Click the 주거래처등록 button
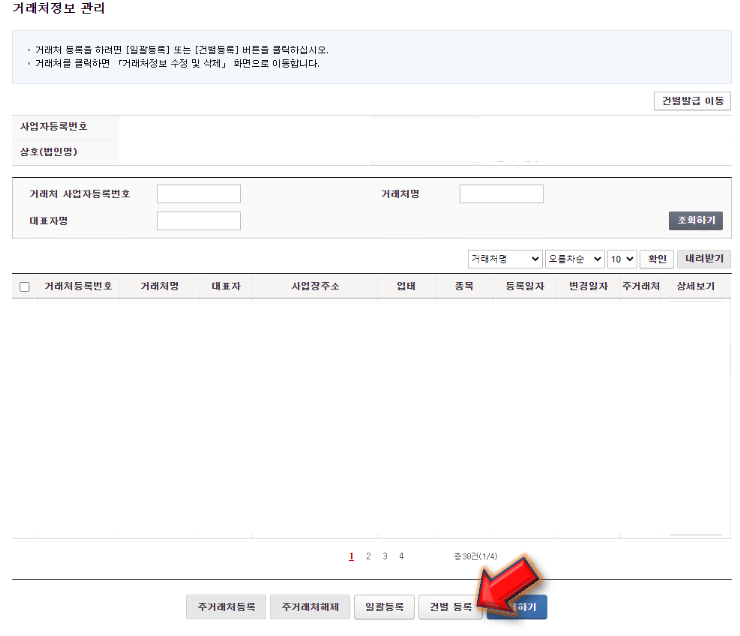 pos(226,607)
